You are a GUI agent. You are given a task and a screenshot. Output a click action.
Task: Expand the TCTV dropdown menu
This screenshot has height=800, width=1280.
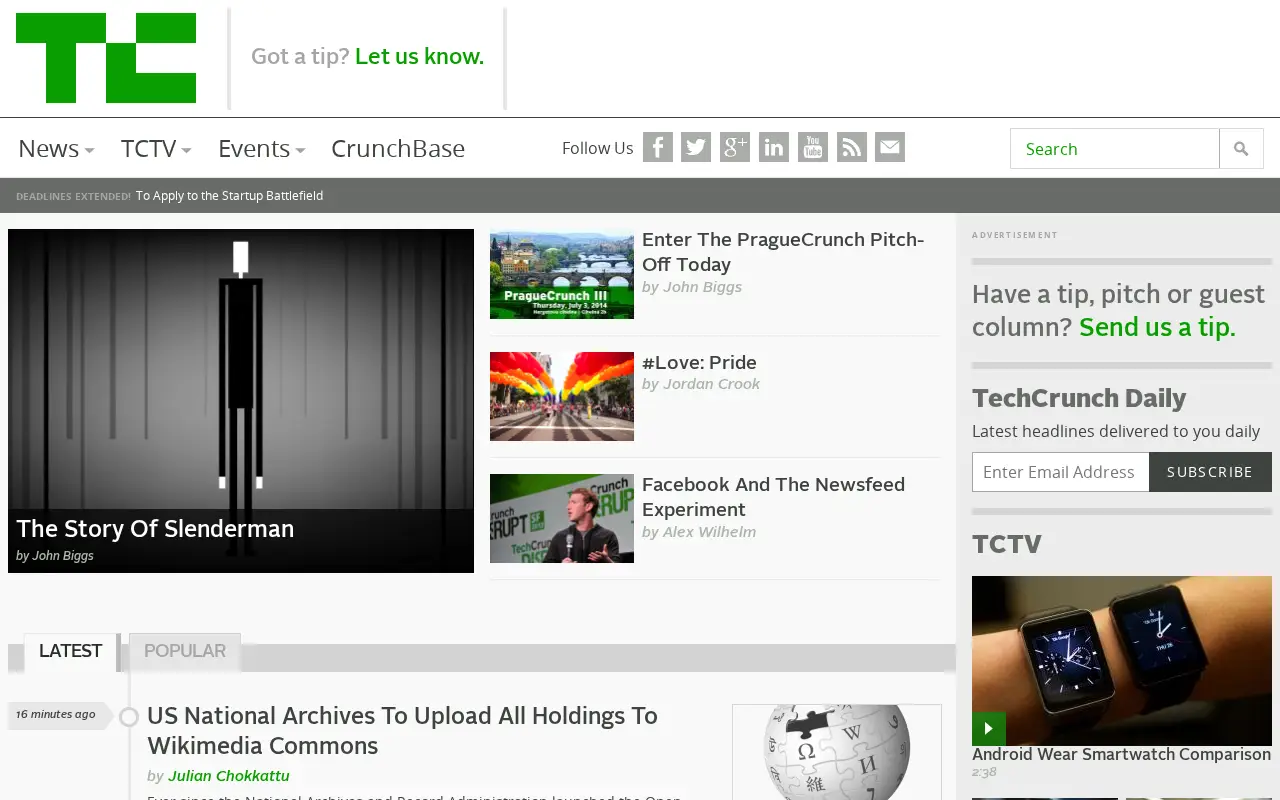156,149
